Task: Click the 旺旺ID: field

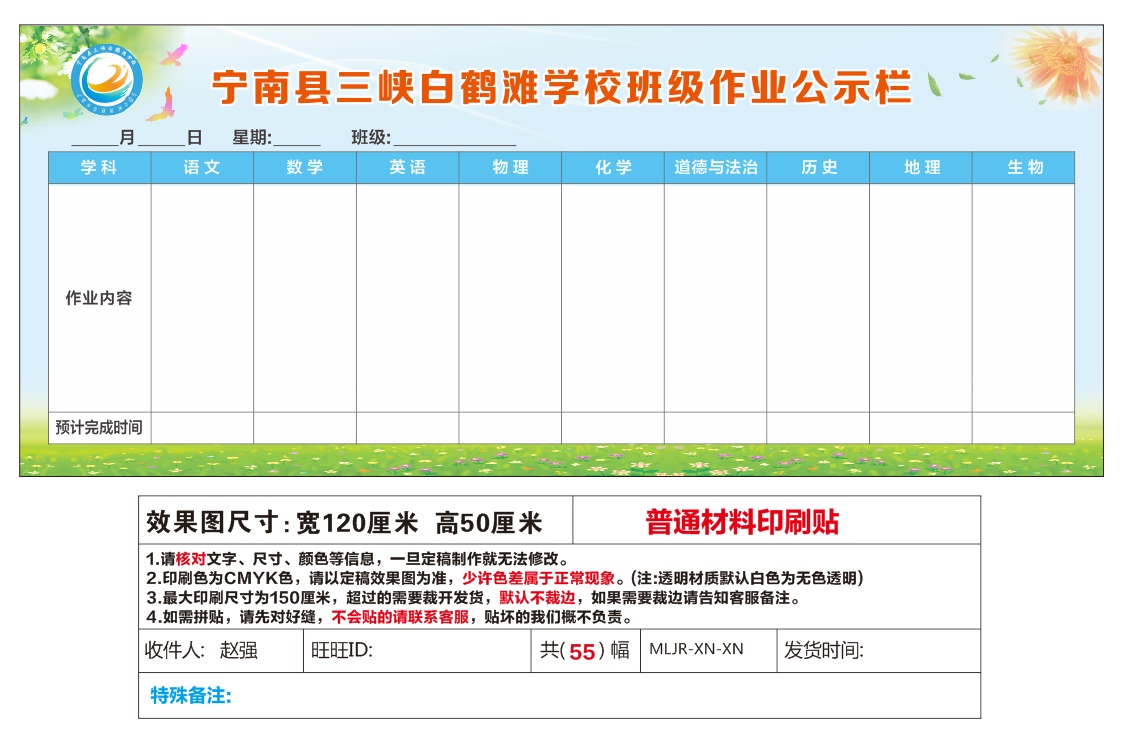Action: pyautogui.click(x=416, y=650)
